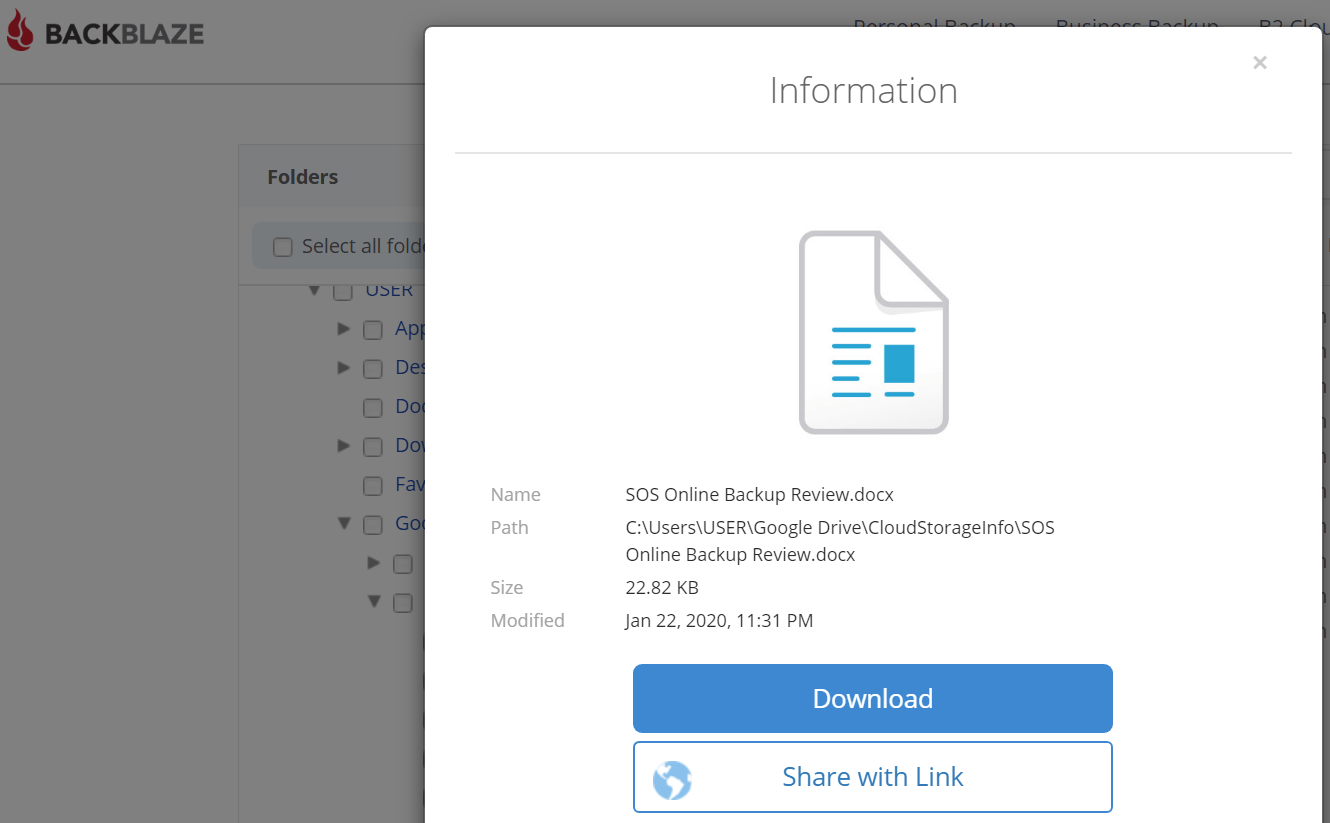Select the USER folder name link
Viewport: 1330px width, 823px height.
(x=389, y=289)
